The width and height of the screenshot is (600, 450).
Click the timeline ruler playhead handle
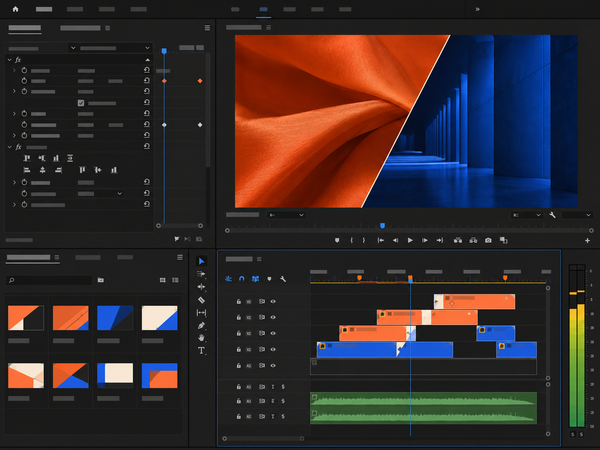click(410, 278)
